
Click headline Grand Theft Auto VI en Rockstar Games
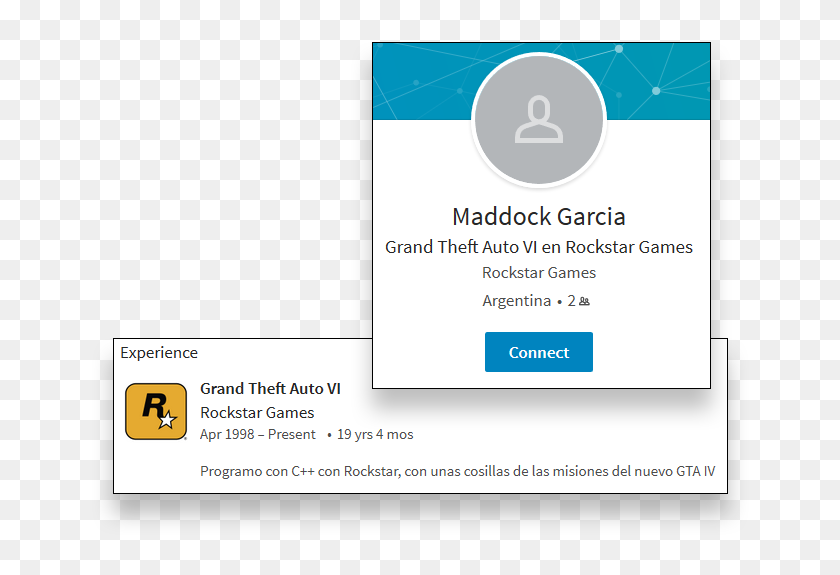[538, 247]
